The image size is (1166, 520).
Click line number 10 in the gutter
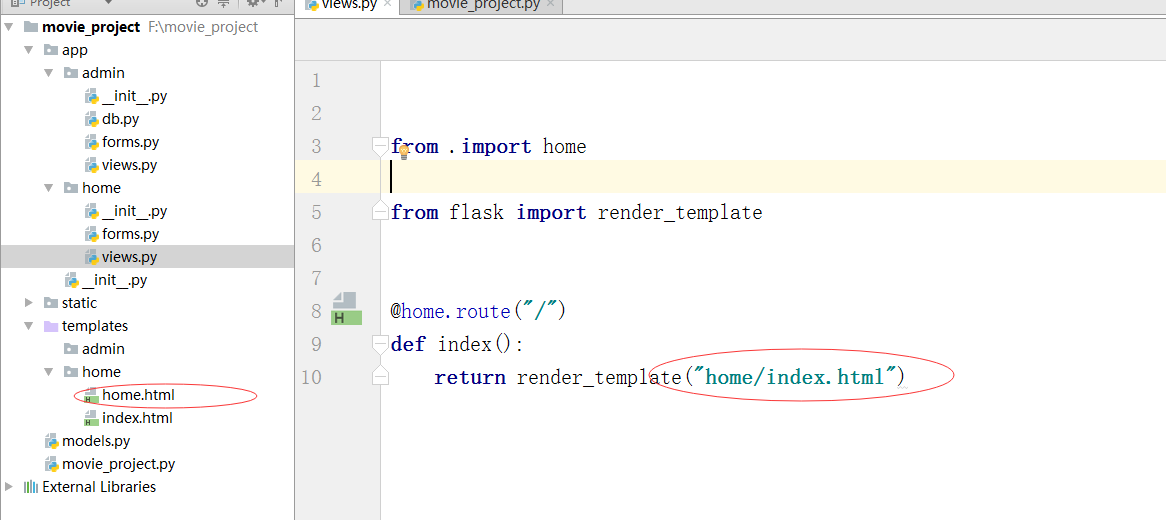pyautogui.click(x=312, y=377)
